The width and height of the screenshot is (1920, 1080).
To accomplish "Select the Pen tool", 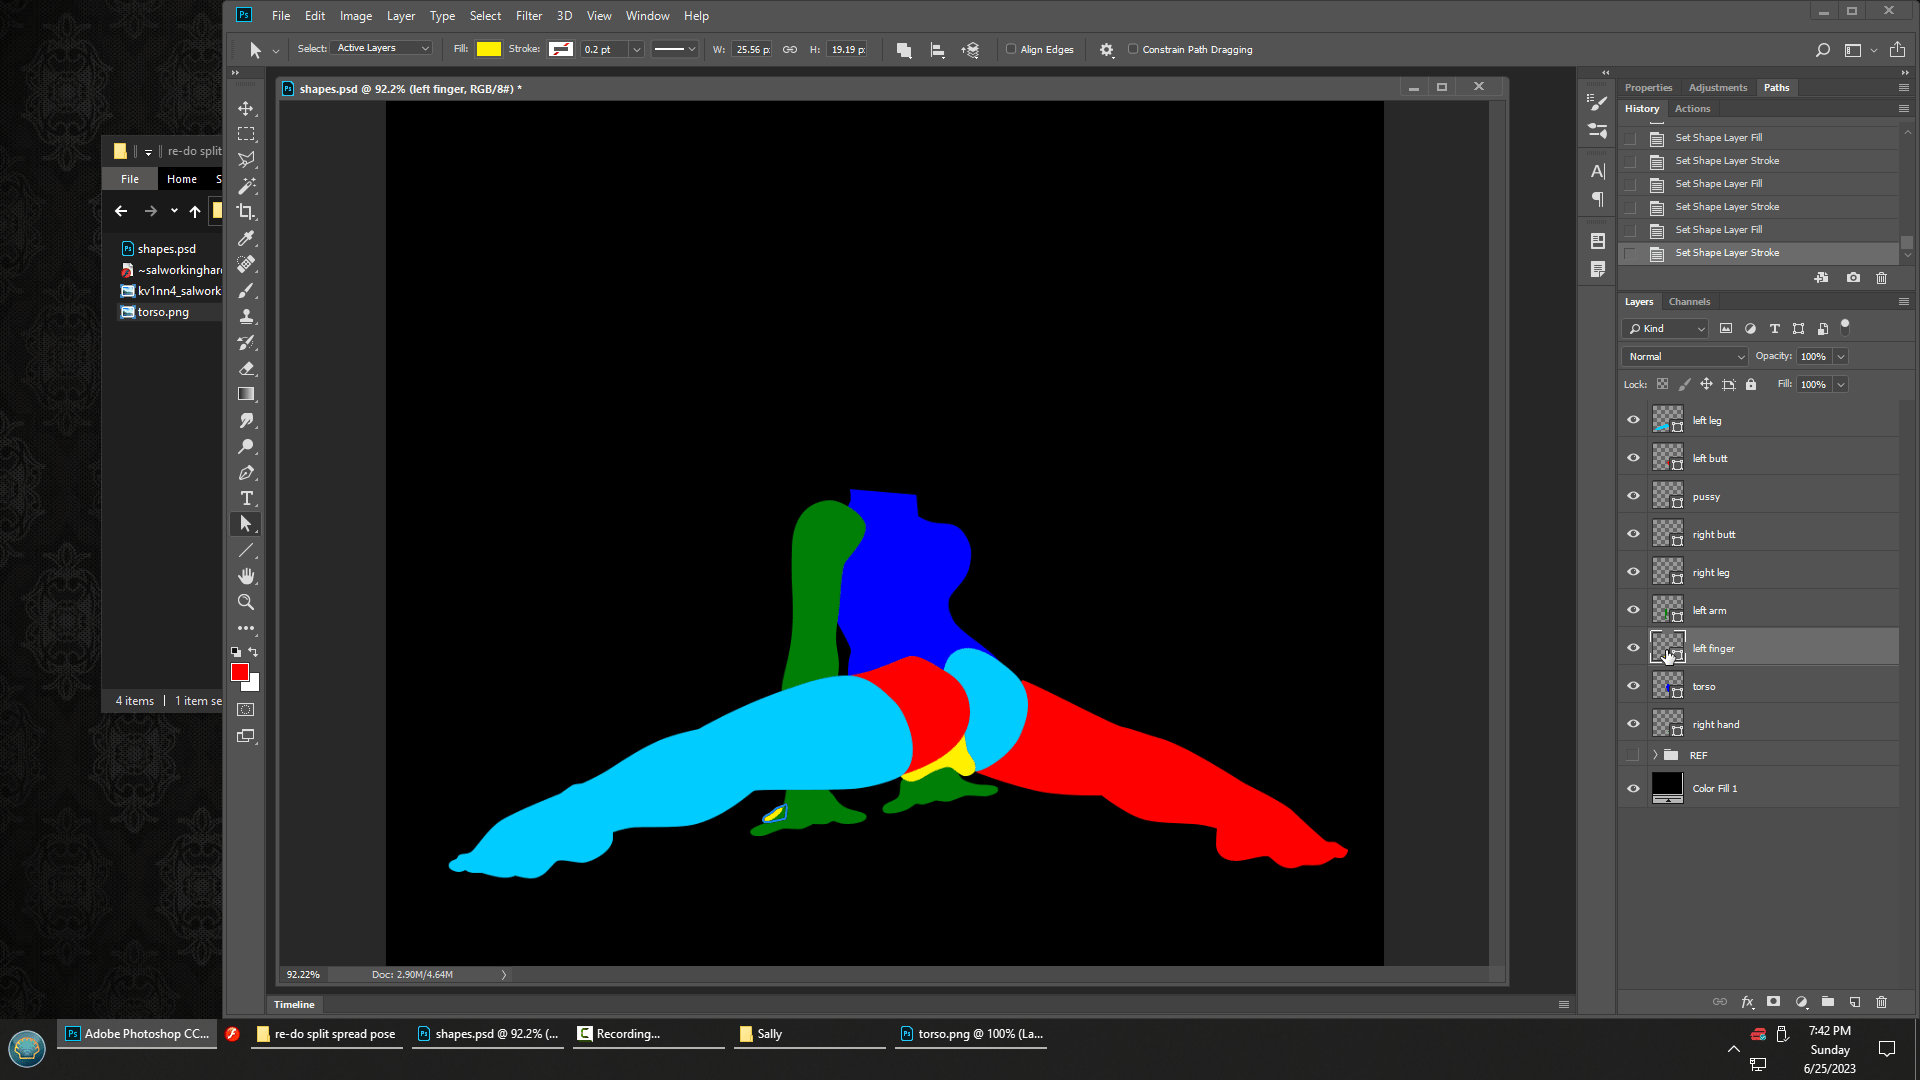I will (x=246, y=473).
